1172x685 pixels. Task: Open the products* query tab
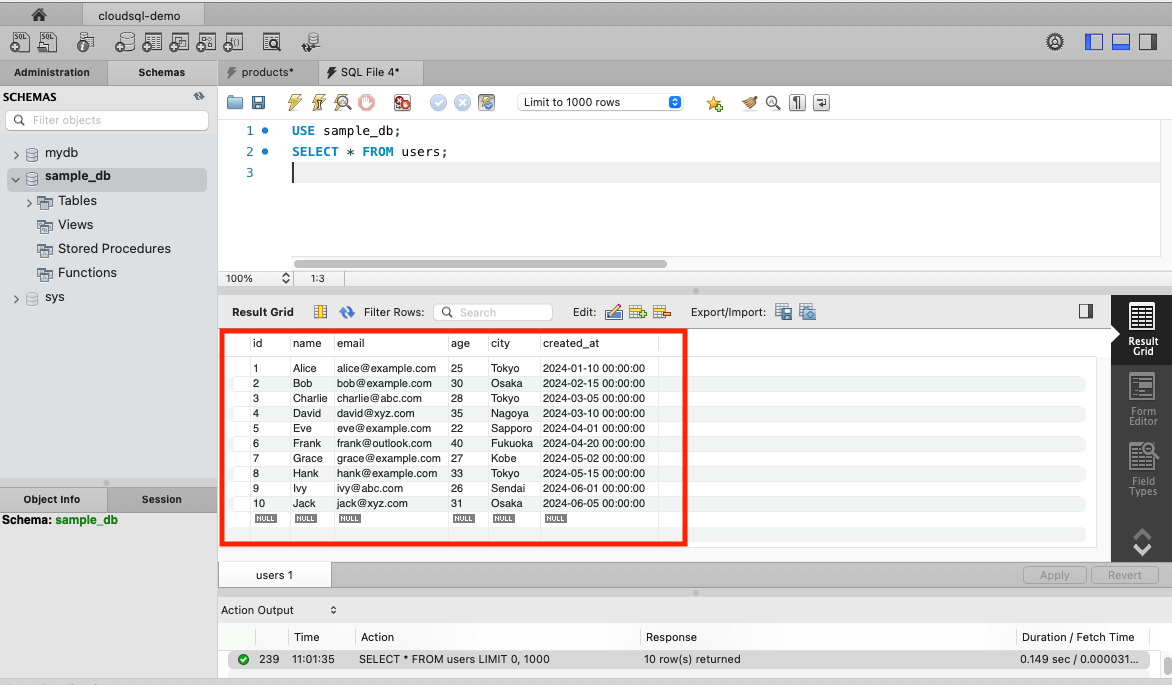tap(268, 73)
